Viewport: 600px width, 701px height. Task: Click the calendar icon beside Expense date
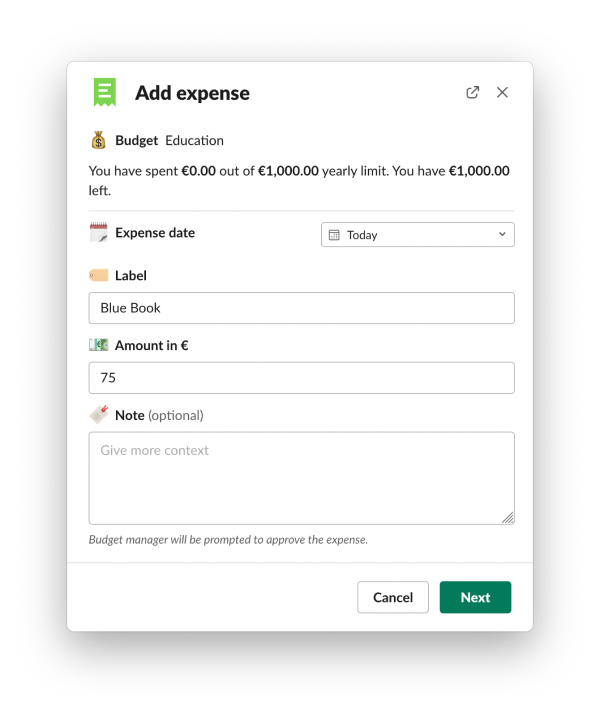[x=98, y=233]
